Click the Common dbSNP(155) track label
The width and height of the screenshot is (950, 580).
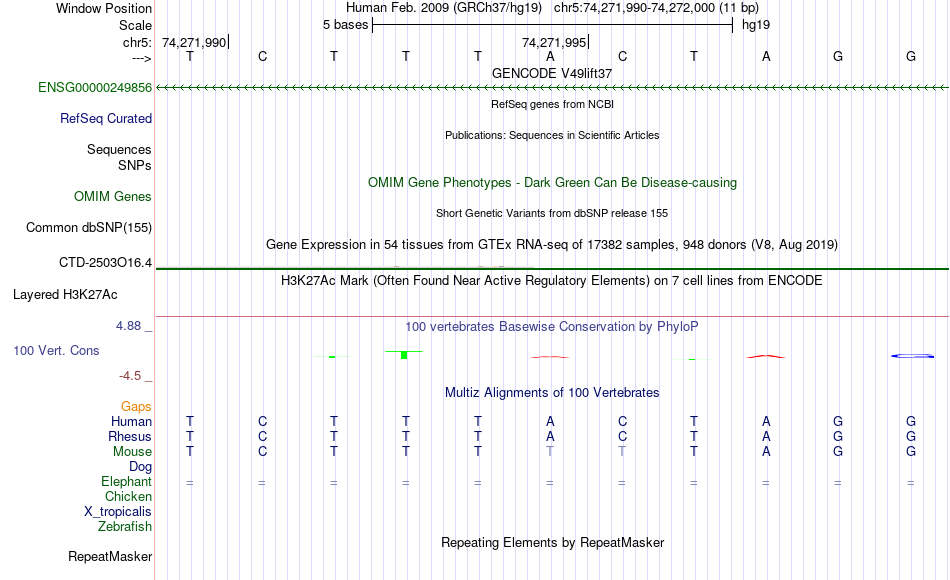(89, 227)
